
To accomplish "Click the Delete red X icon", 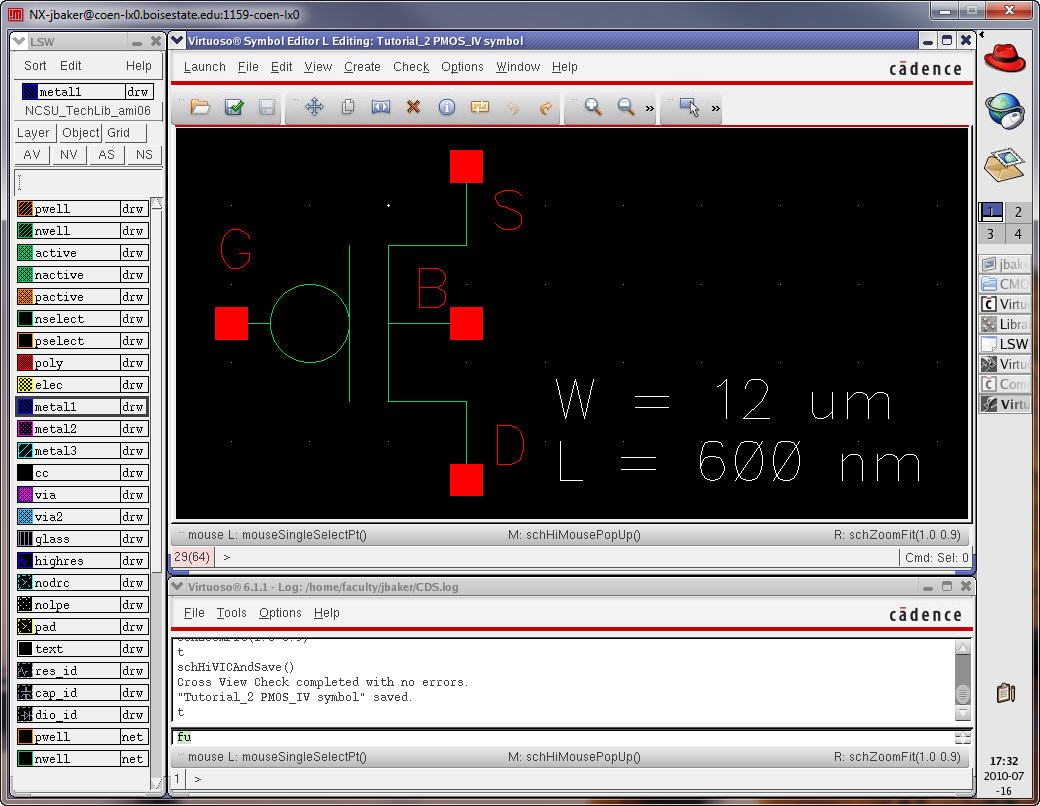I will pyautogui.click(x=413, y=107).
